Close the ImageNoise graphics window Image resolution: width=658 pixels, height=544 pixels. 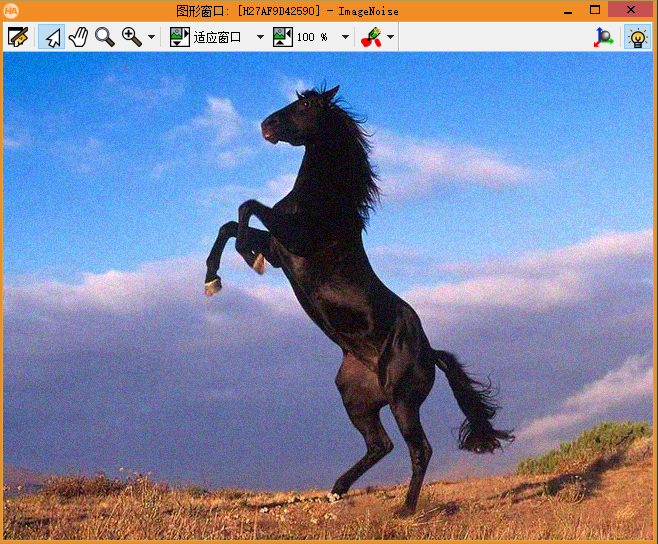[631, 9]
